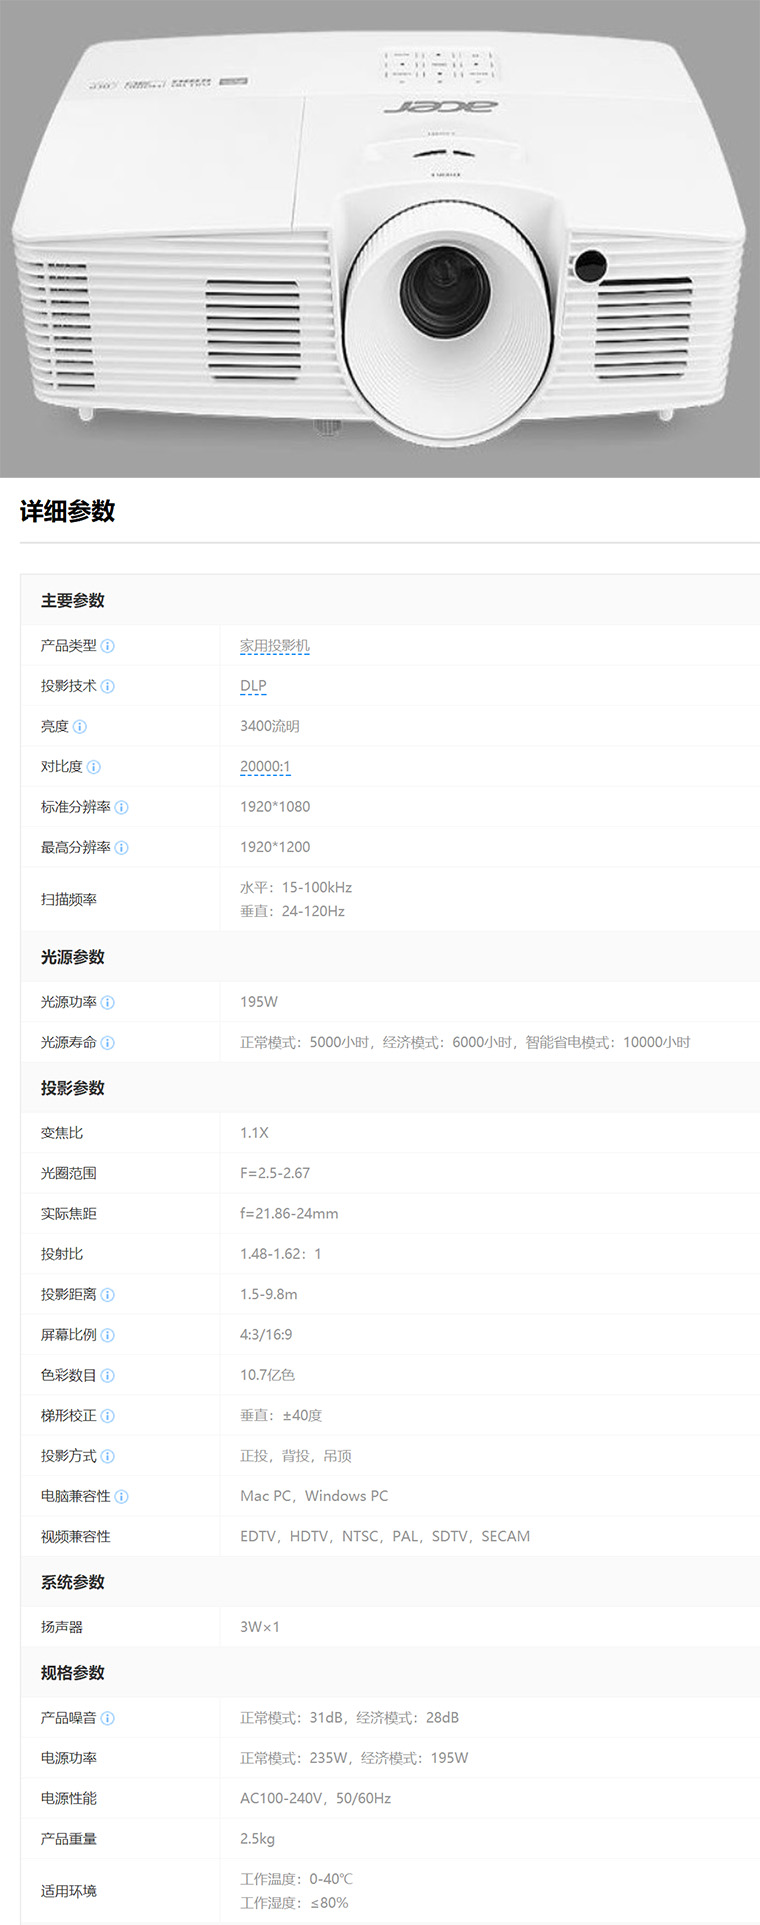Select the AC100-240V，50/60Hz value

(x=315, y=1798)
